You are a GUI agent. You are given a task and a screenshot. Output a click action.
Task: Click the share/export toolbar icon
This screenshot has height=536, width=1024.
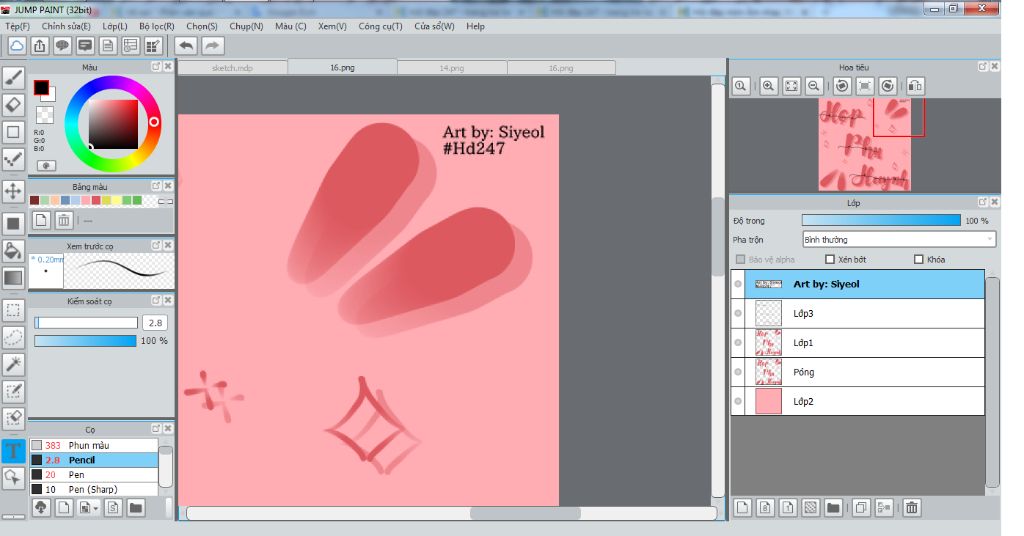click(40, 46)
